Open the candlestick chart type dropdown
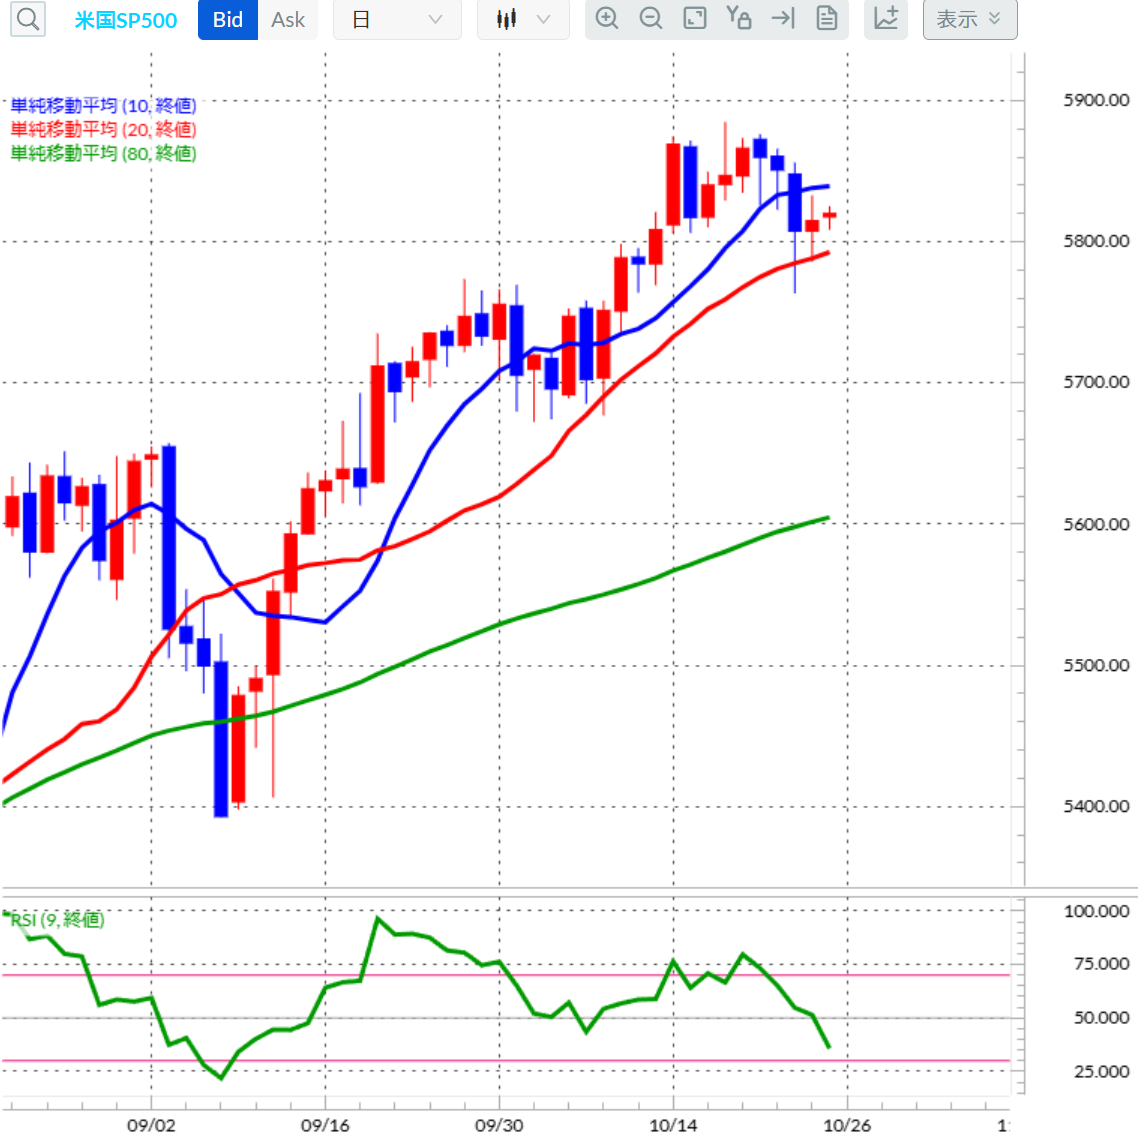 pos(522,20)
